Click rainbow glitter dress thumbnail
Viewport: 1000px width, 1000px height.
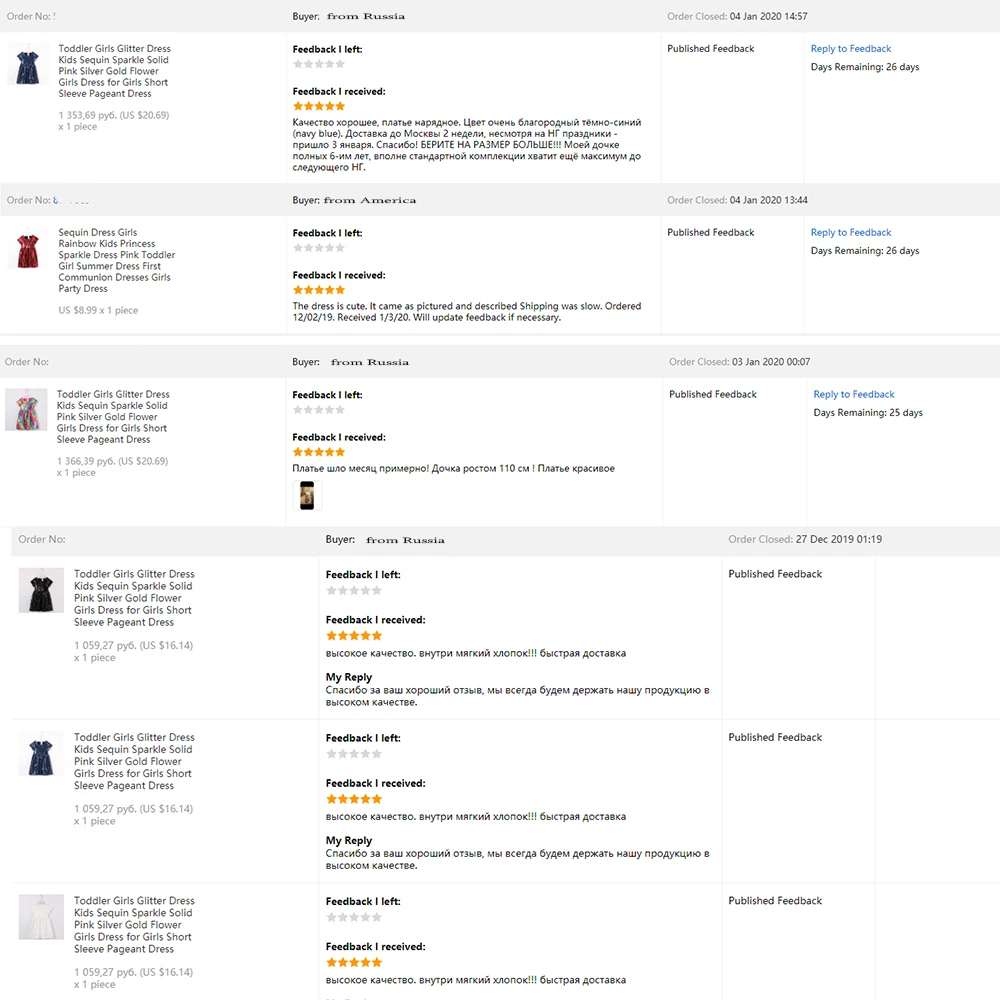[x=26, y=409]
